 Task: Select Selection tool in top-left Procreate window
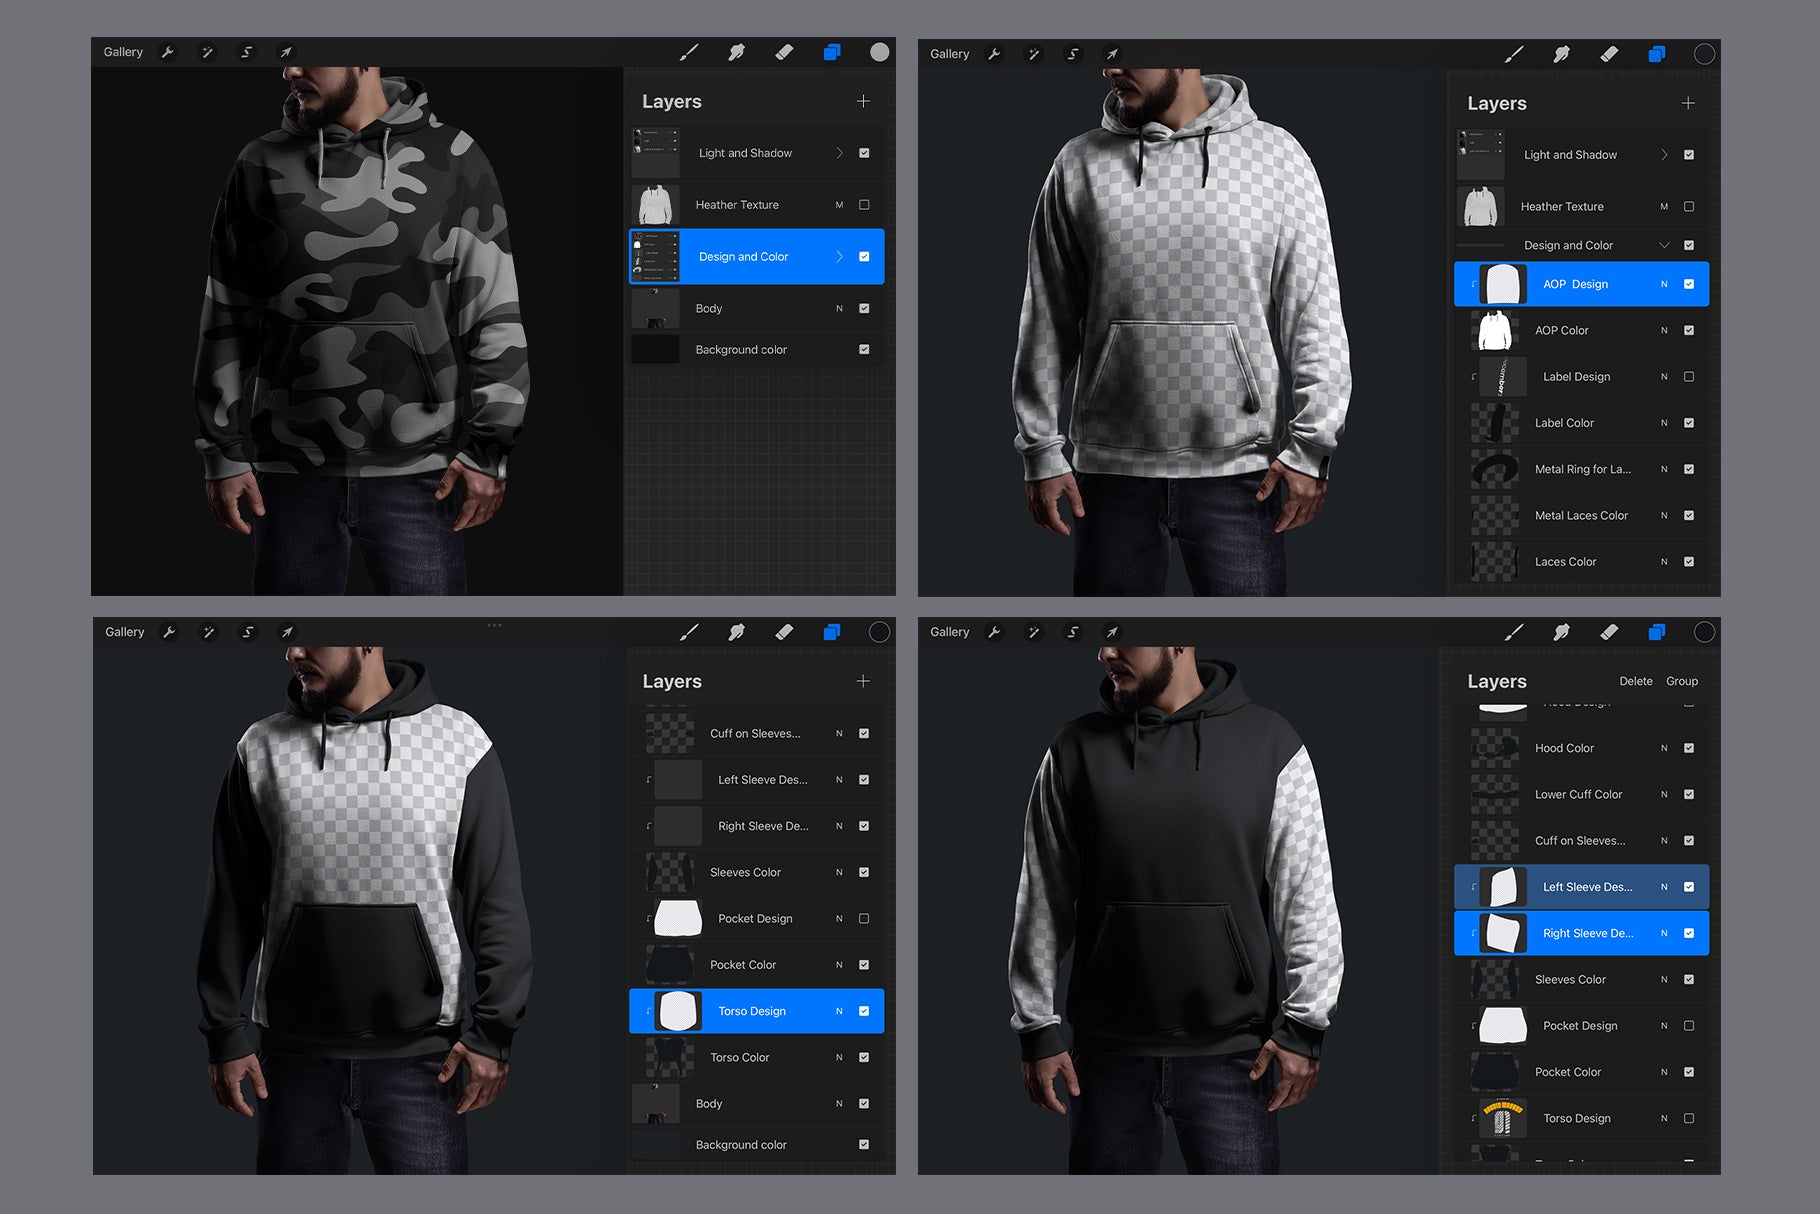[246, 52]
